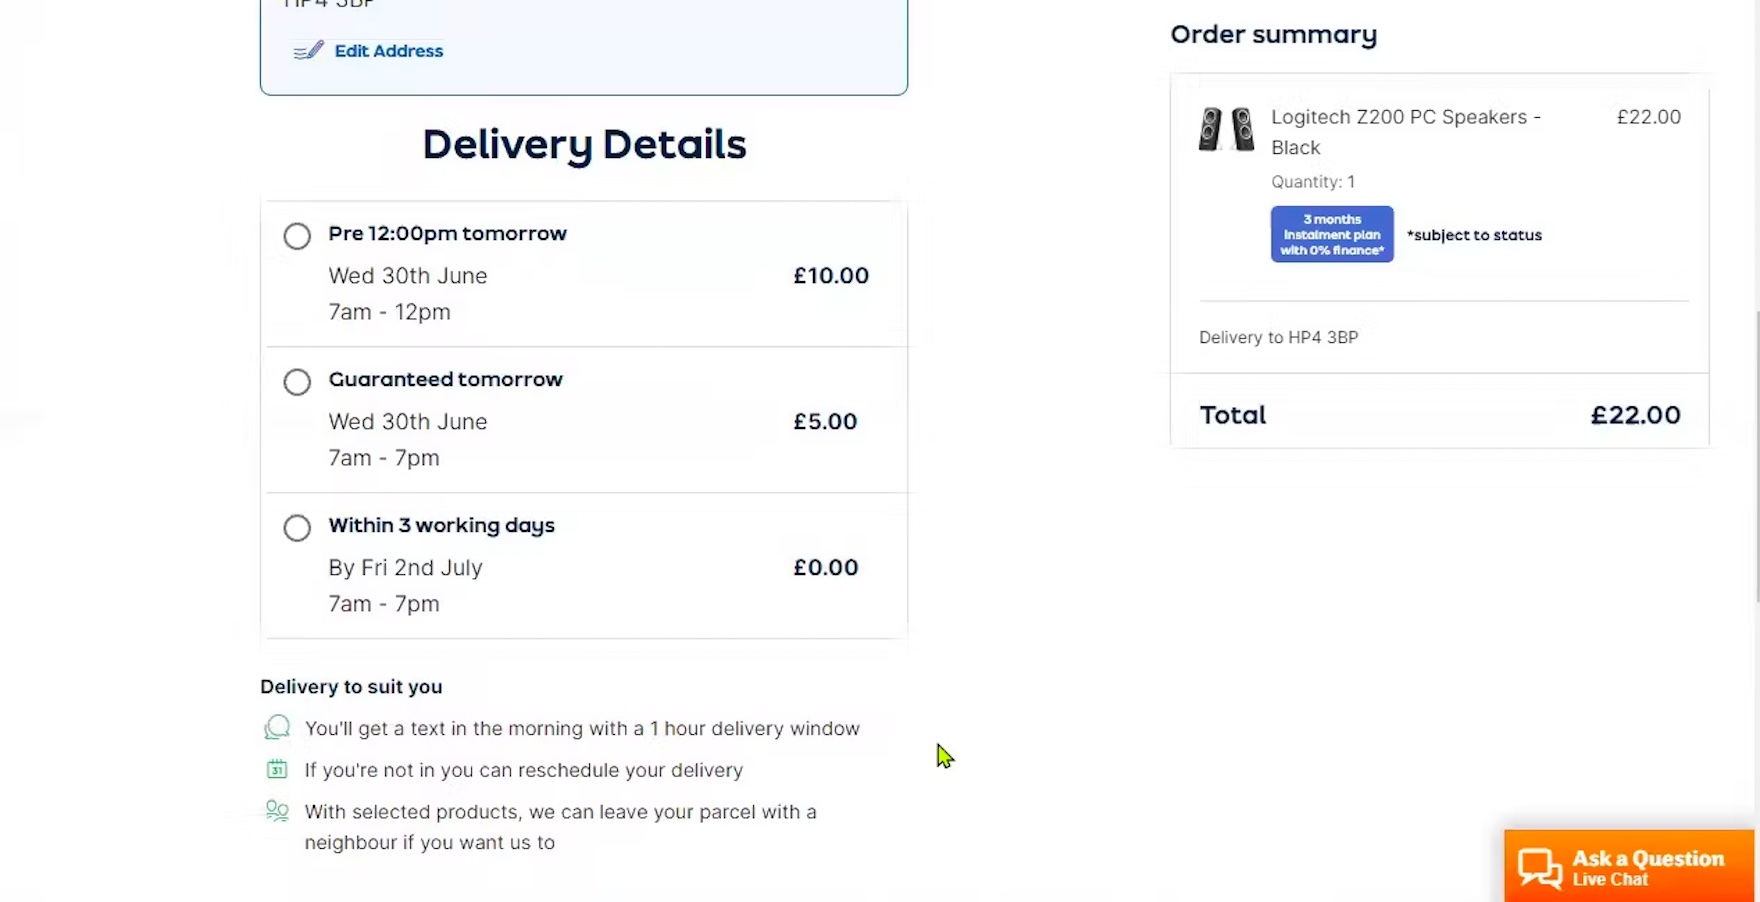This screenshot has height=902, width=1760.
Task: Click the page vertical scrollbar
Action: (x=1756, y=450)
